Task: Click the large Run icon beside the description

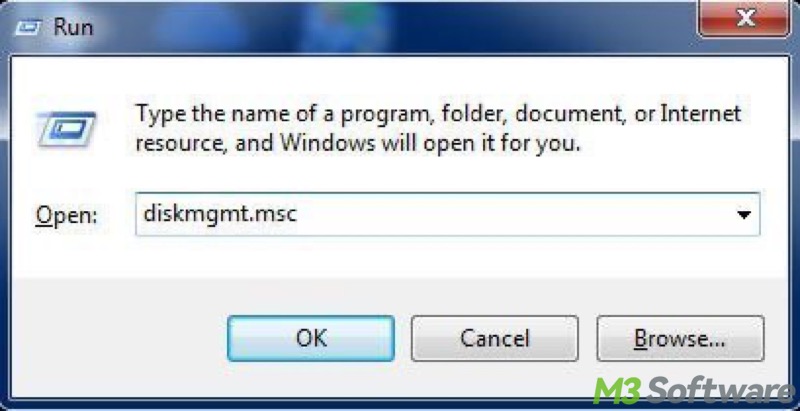Action: [66, 129]
